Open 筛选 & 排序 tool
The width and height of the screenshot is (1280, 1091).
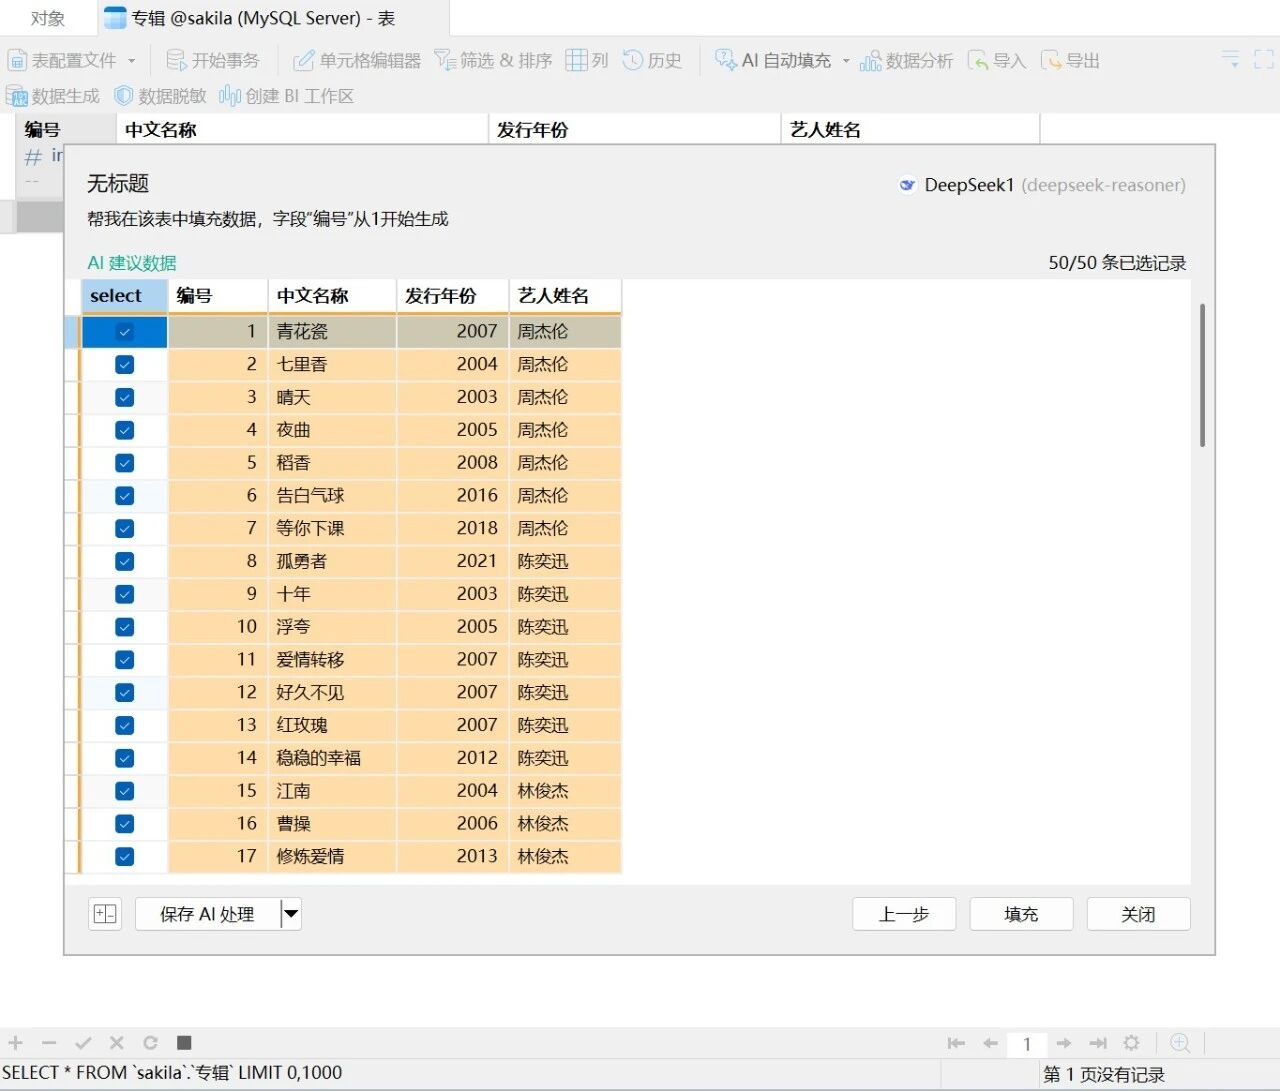[x=493, y=61]
